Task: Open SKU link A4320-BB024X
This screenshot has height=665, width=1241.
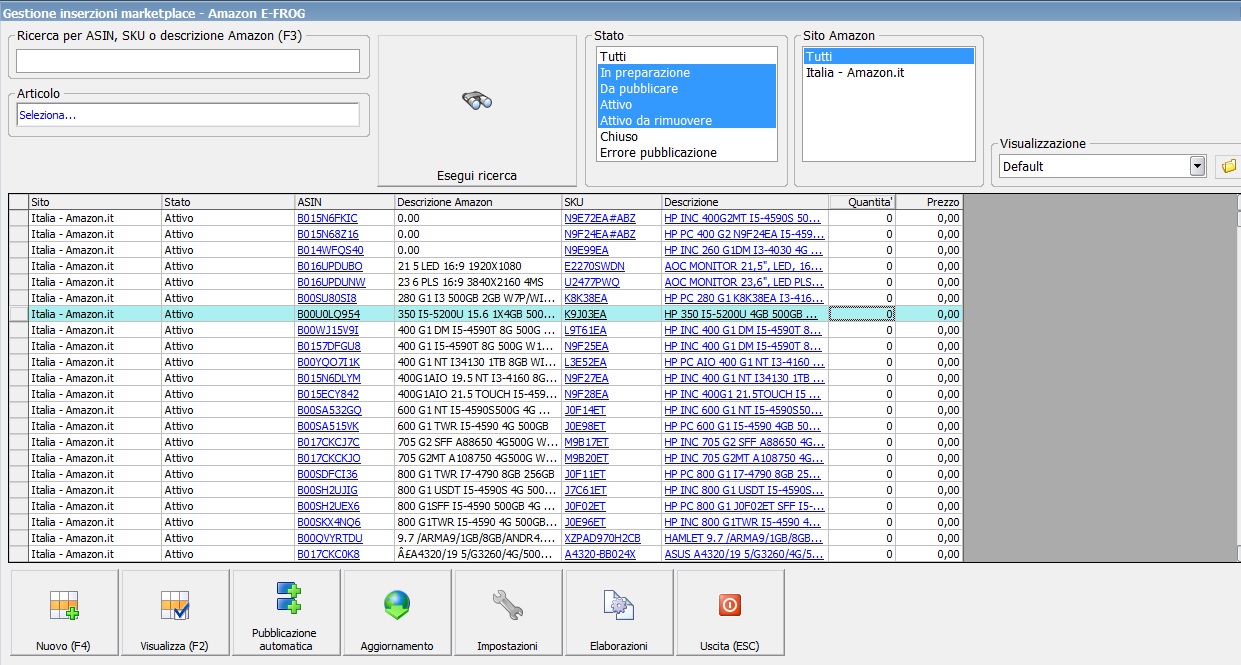Action: point(600,554)
